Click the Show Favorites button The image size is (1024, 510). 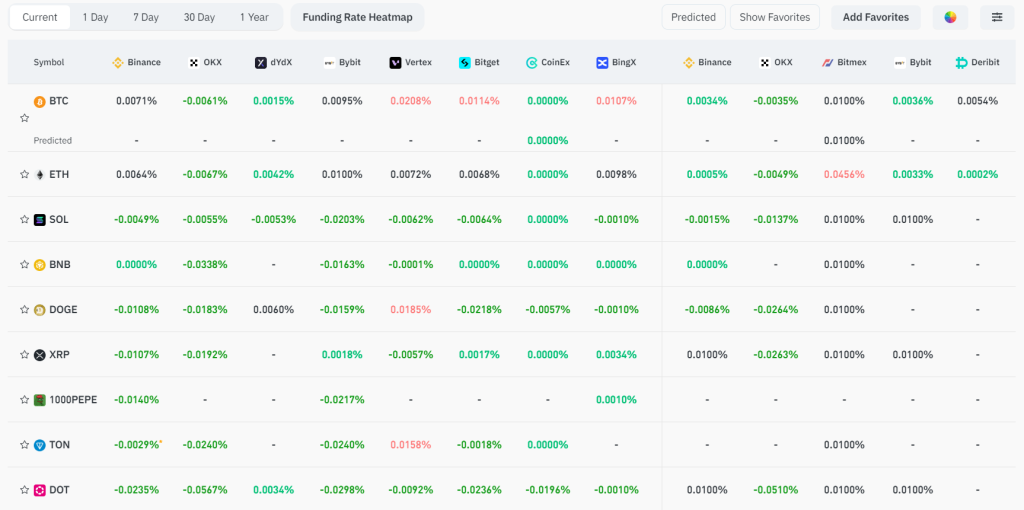774,17
